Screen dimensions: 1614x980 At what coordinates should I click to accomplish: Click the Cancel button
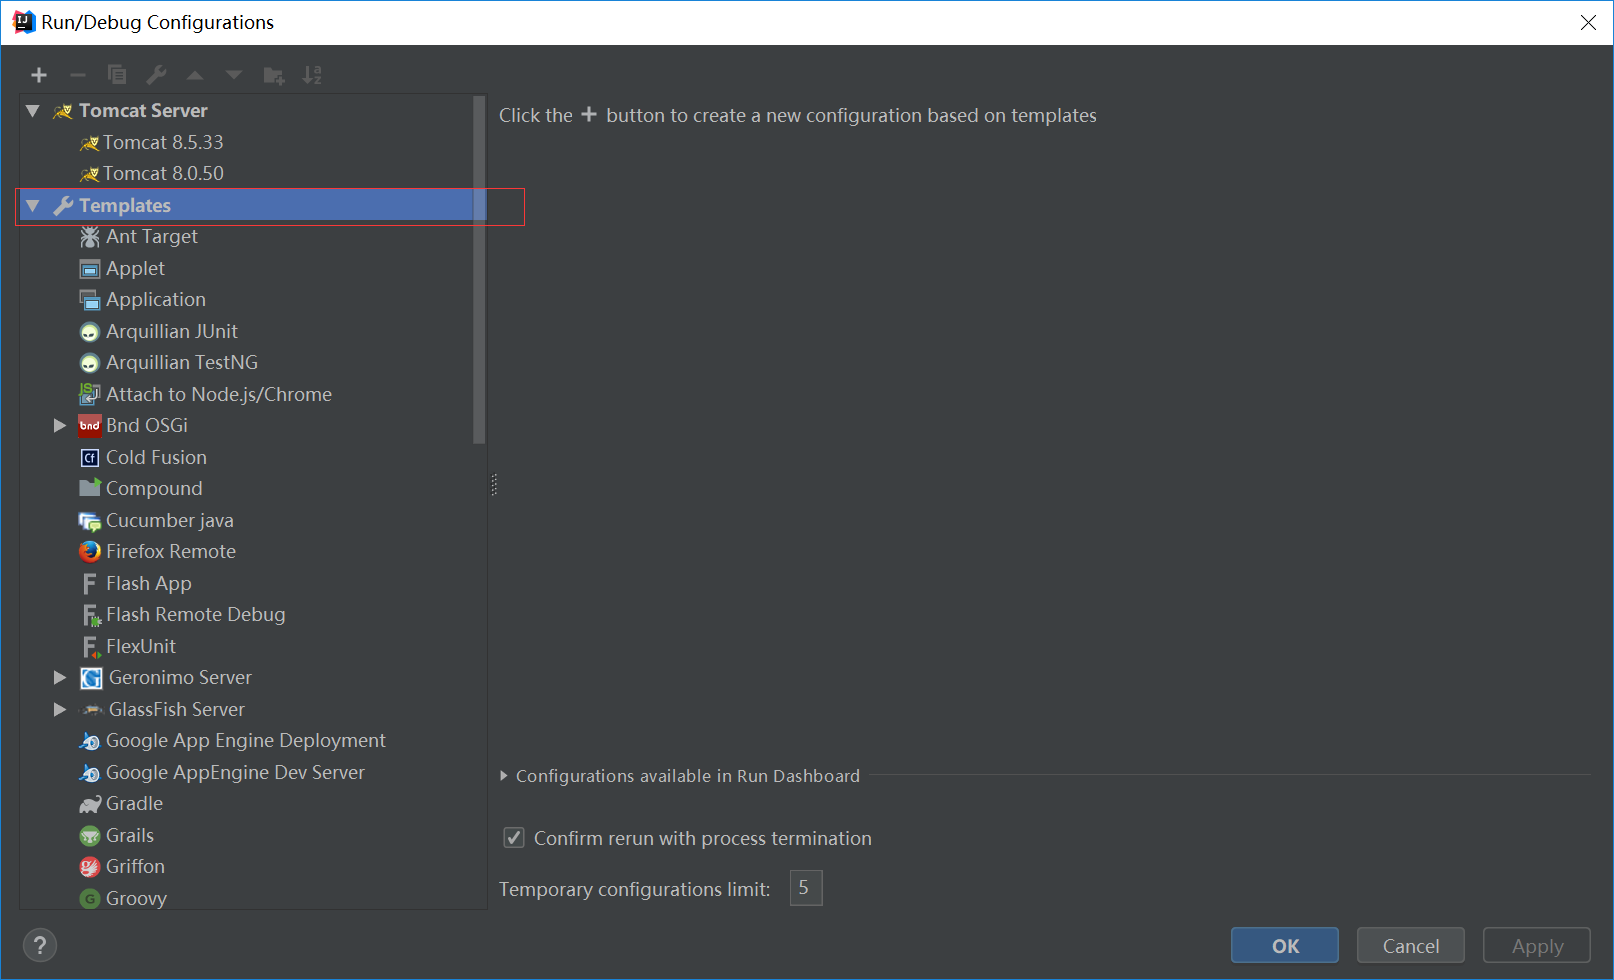[1411, 945]
